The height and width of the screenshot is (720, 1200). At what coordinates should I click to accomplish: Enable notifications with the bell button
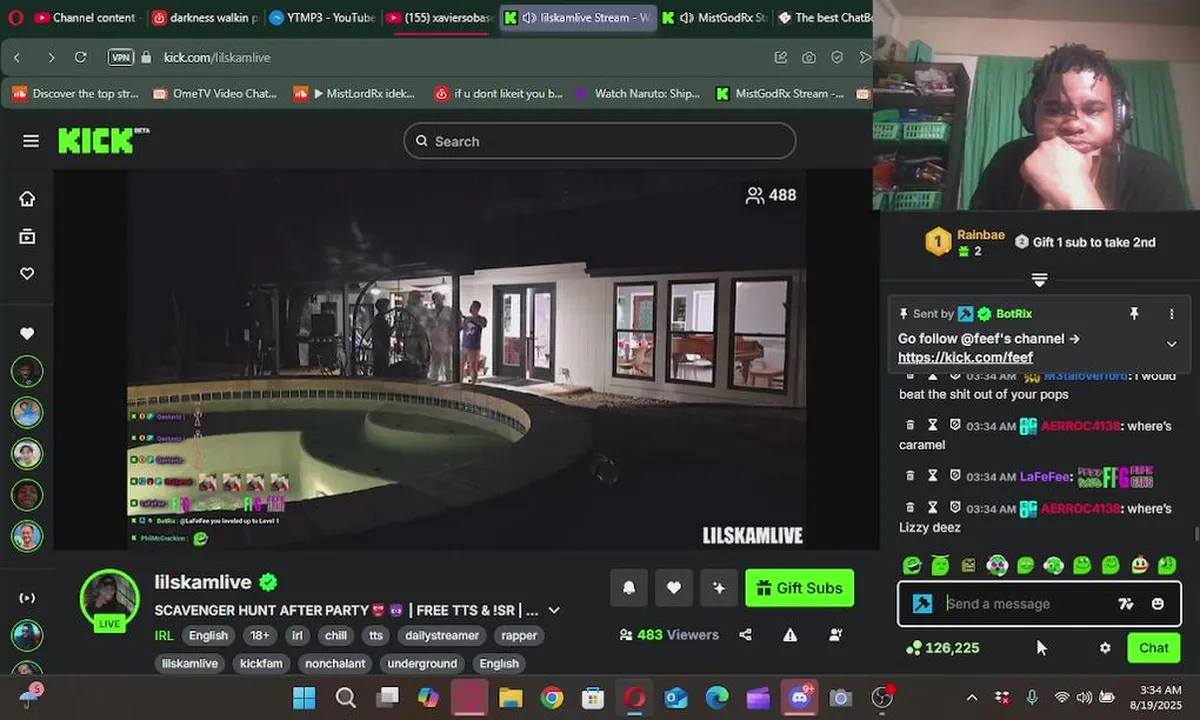point(629,588)
